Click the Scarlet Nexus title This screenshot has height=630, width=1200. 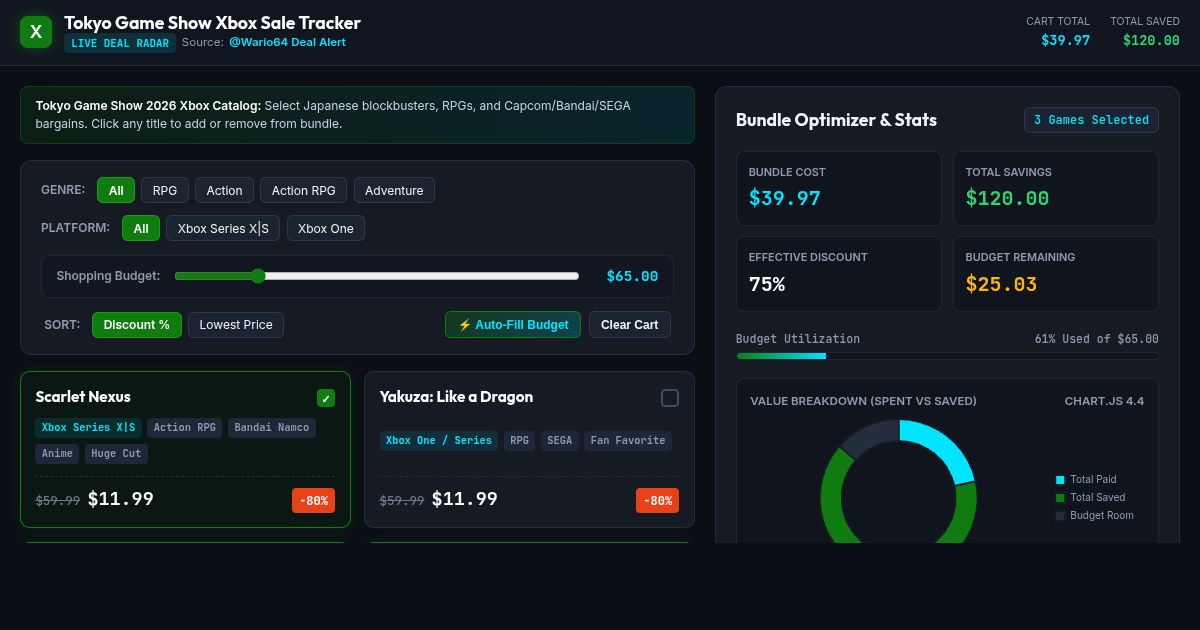click(83, 397)
